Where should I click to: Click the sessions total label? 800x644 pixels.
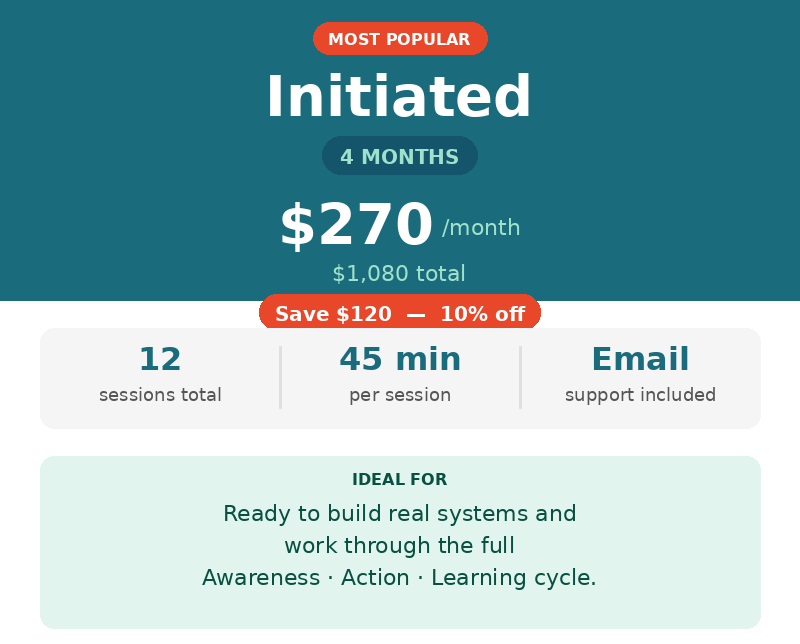tap(160, 395)
